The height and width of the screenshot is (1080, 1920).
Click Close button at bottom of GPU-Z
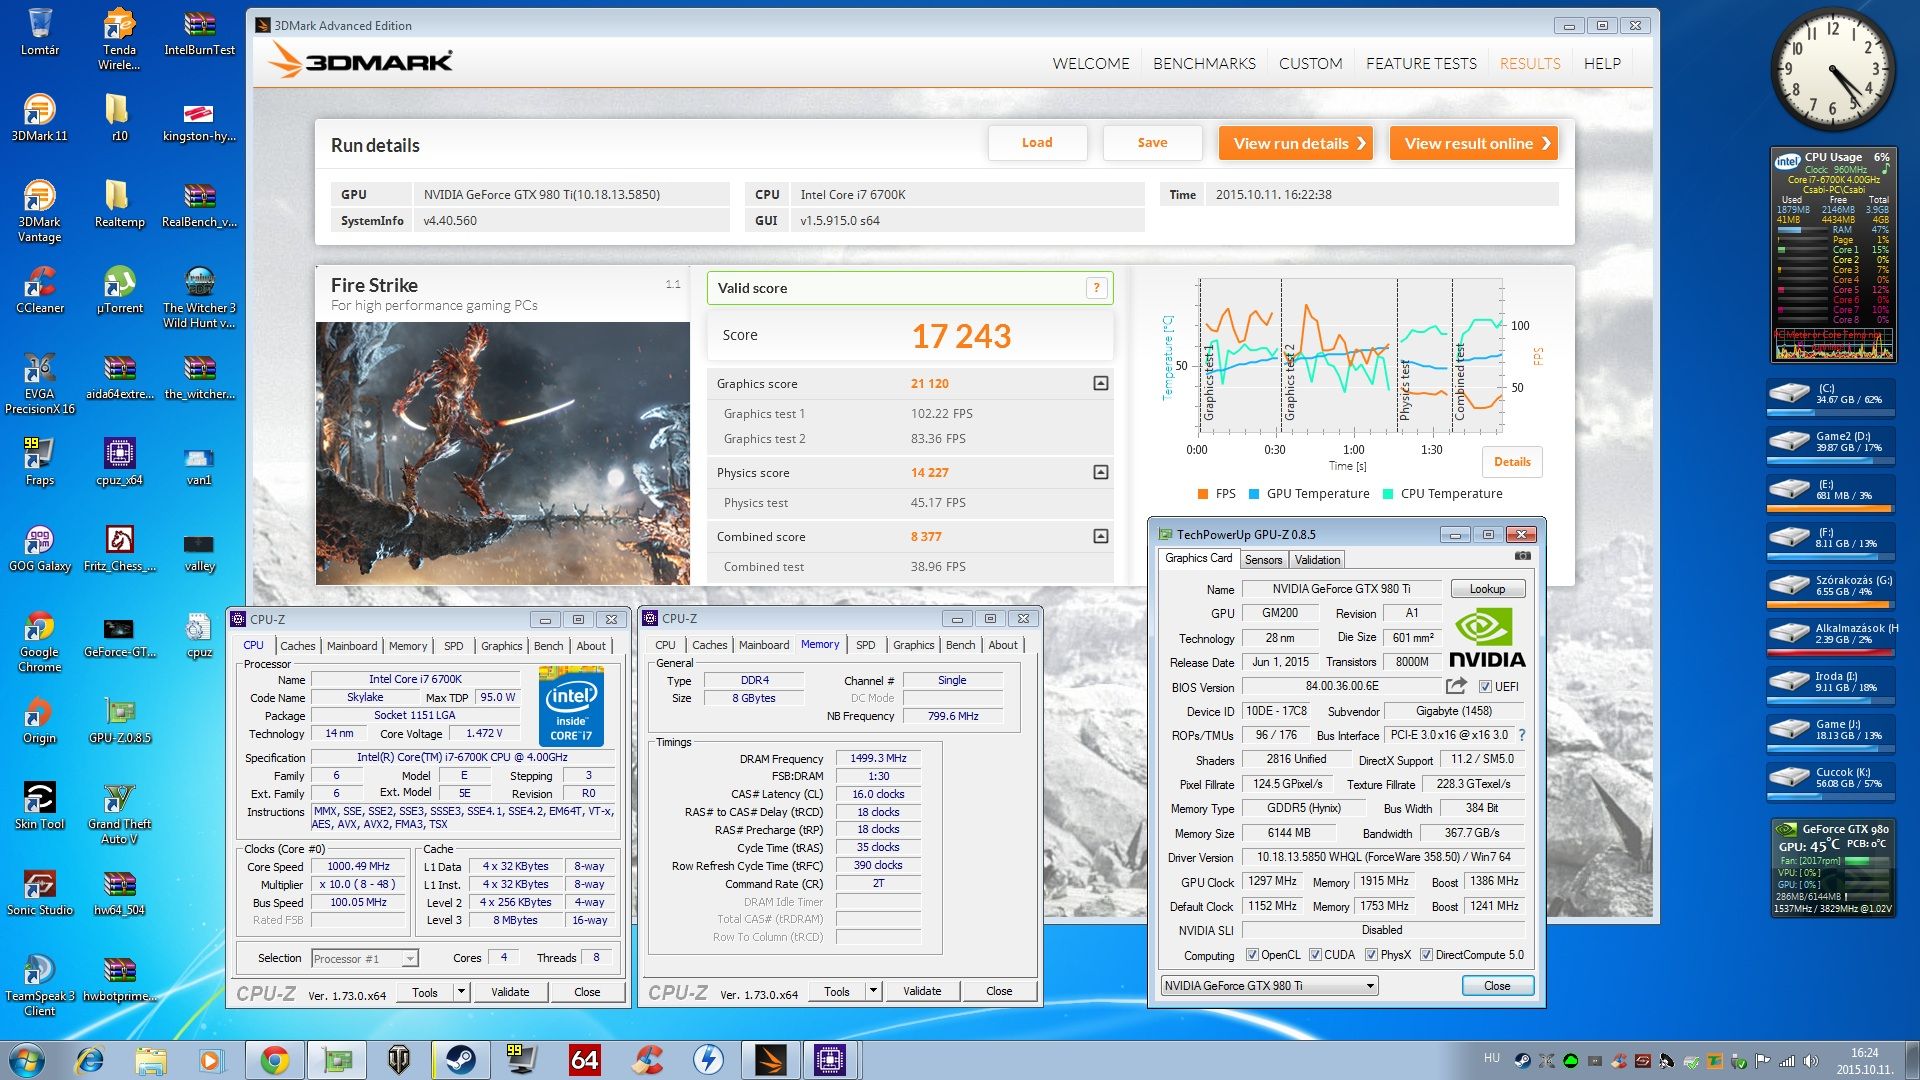point(1496,985)
